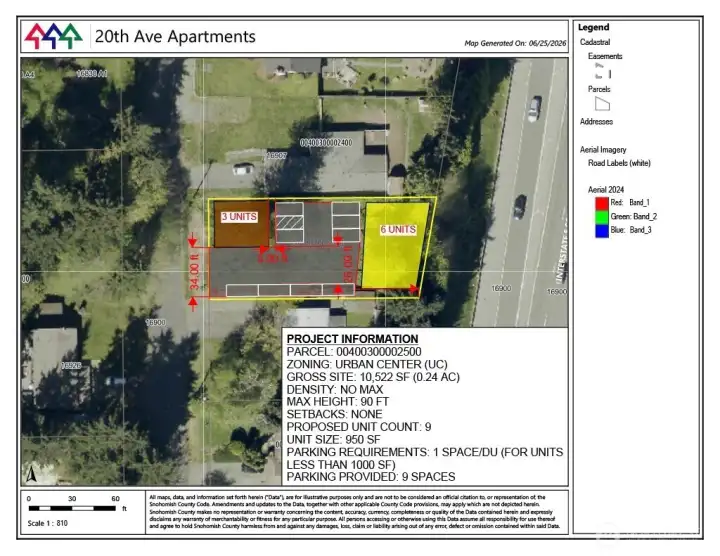Viewport: 720px width, 556px height.
Task: Click the scale bar graphic
Action: (72, 508)
